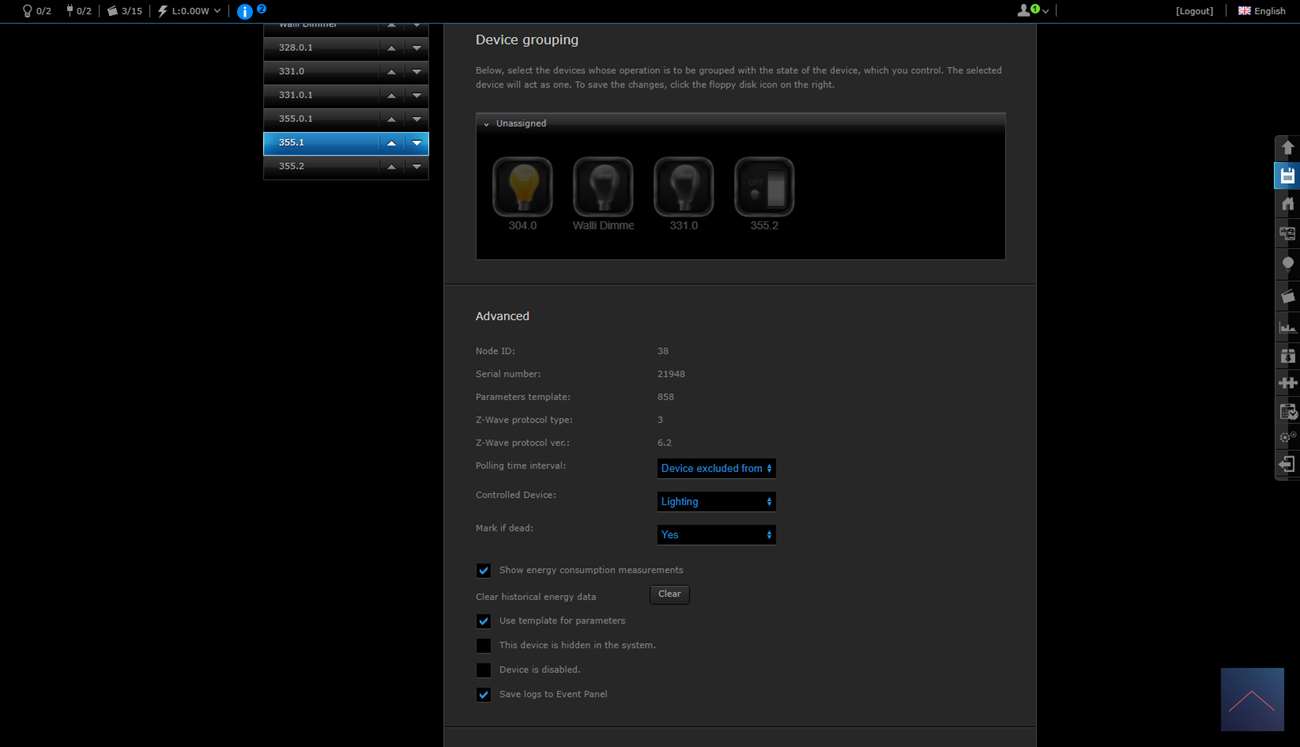
Task: Click the home icon in right sidebar
Action: [1287, 204]
